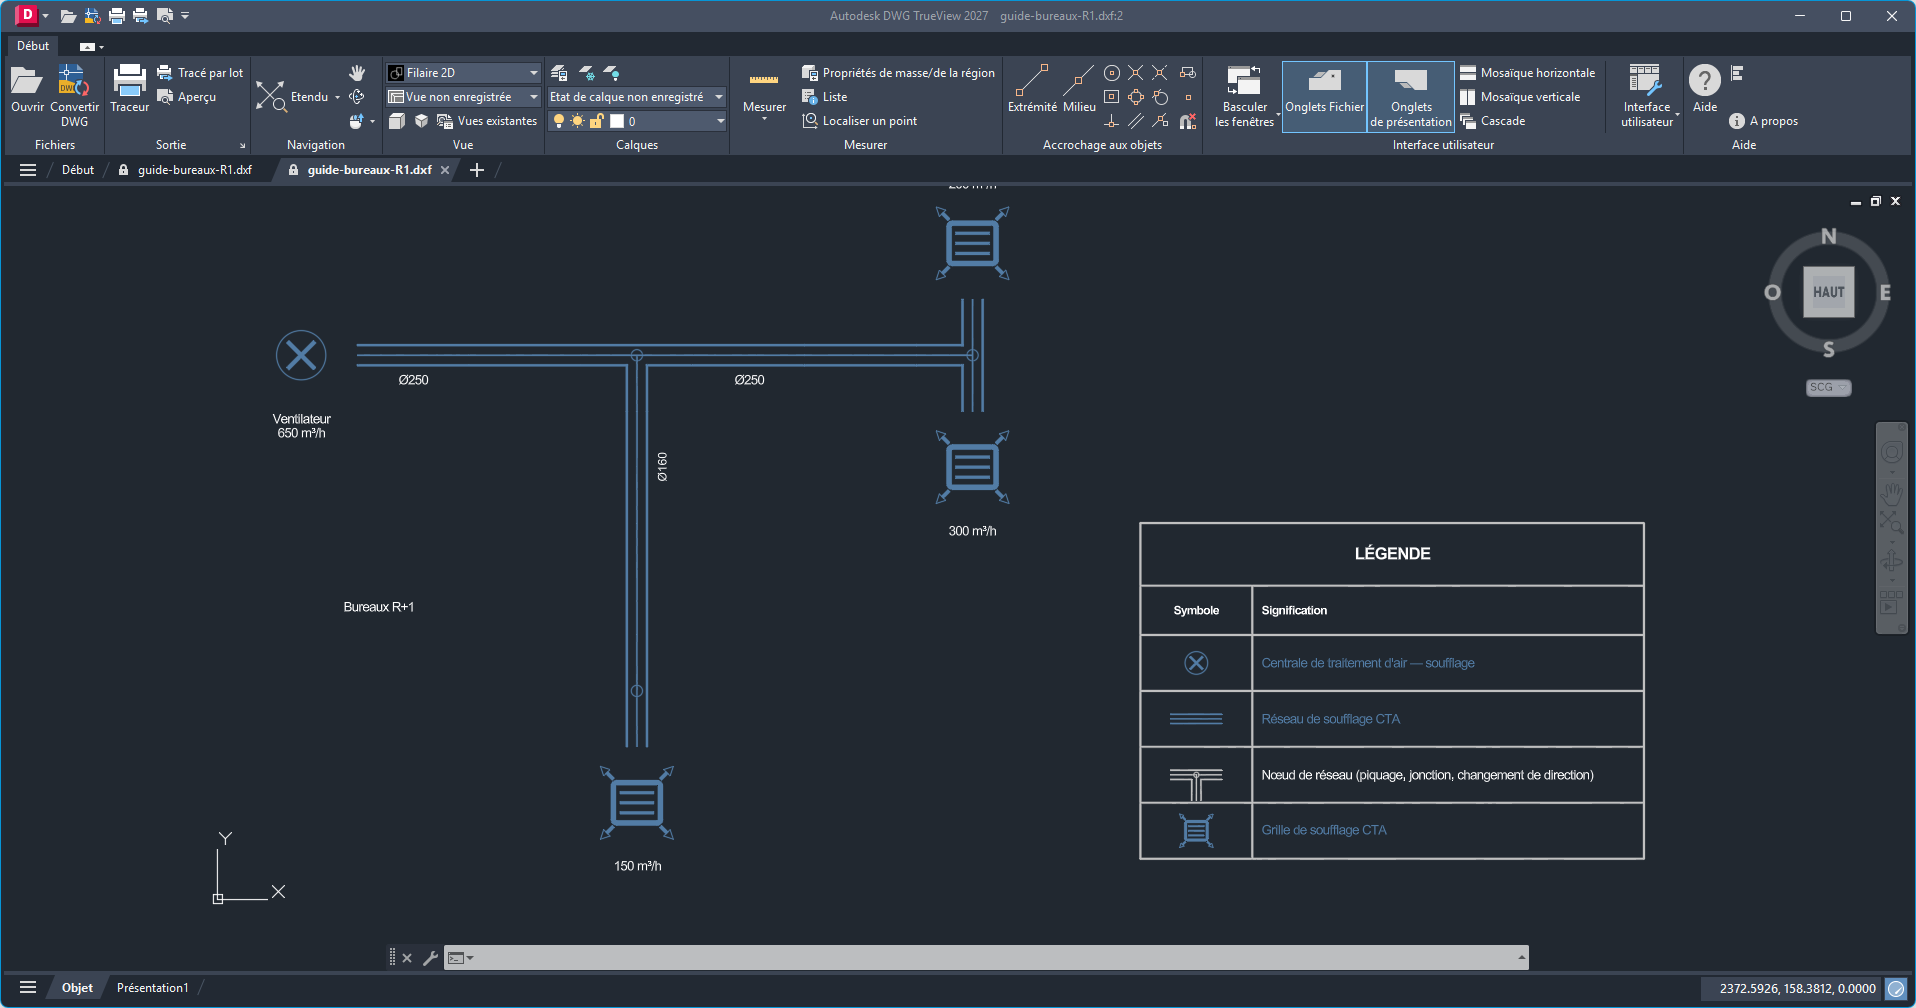Viewport: 1916px width, 1008px height.
Task: Arrange windows with Mosaïque verticale
Action: pyautogui.click(x=1520, y=97)
